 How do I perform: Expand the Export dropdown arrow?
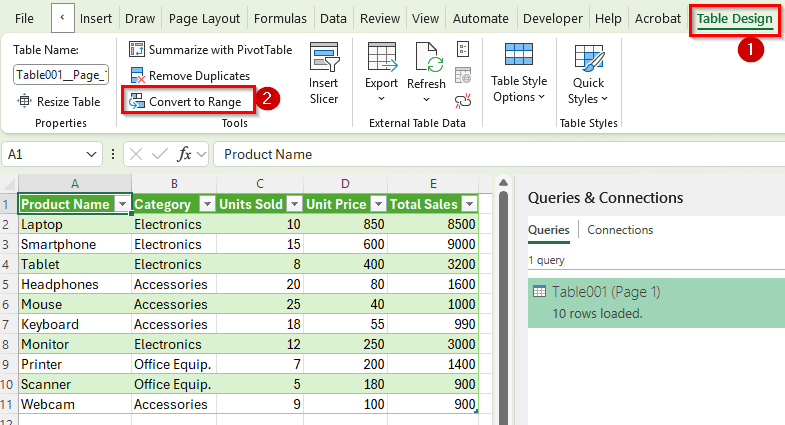coord(381,99)
